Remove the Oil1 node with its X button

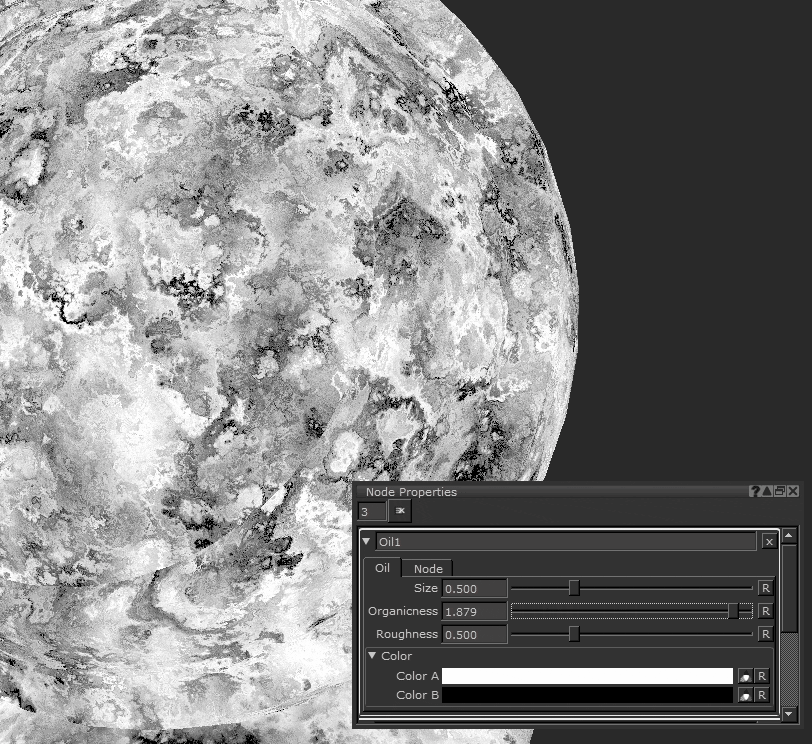coord(769,541)
